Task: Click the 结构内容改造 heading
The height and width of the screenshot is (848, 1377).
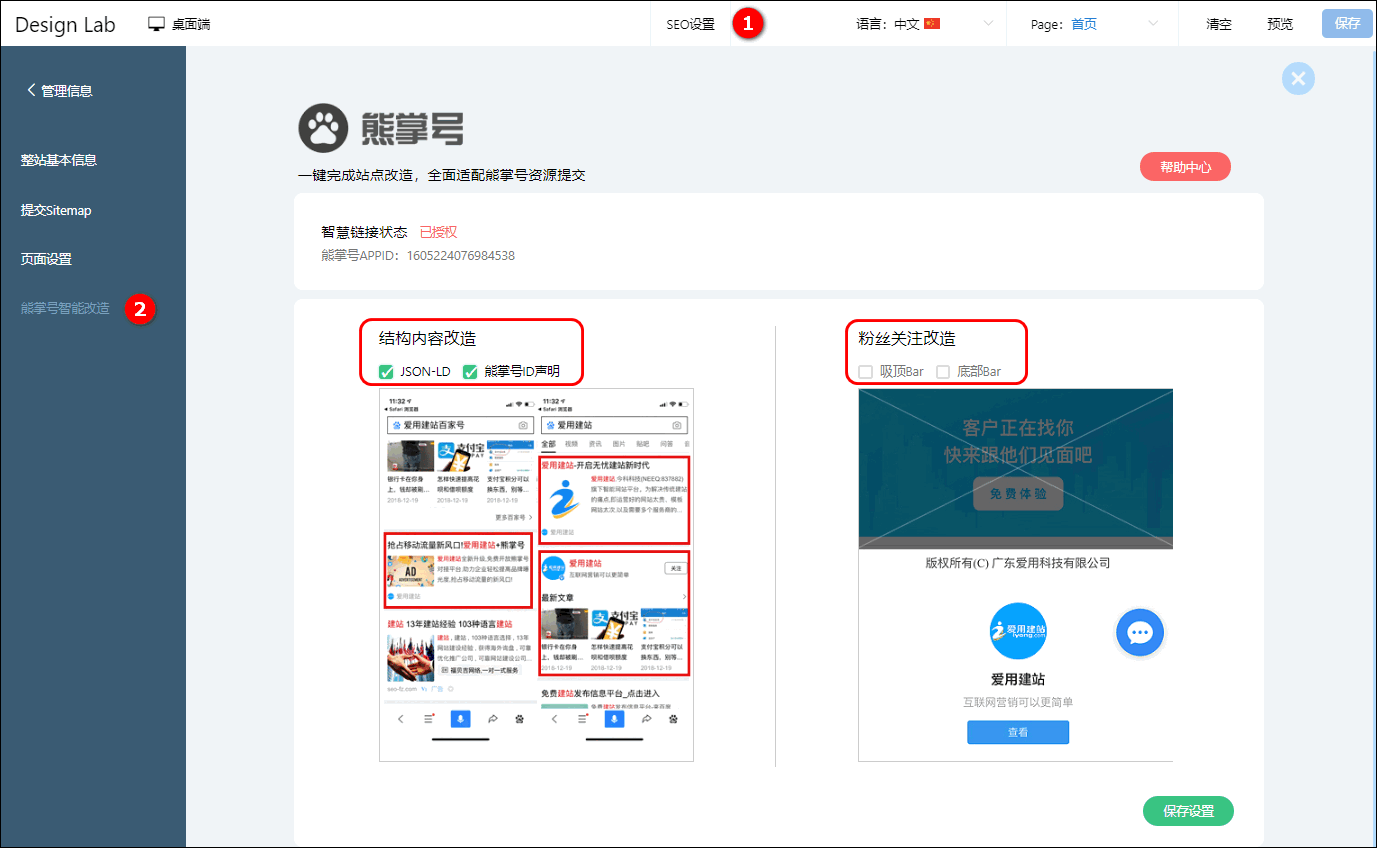Action: [x=427, y=339]
